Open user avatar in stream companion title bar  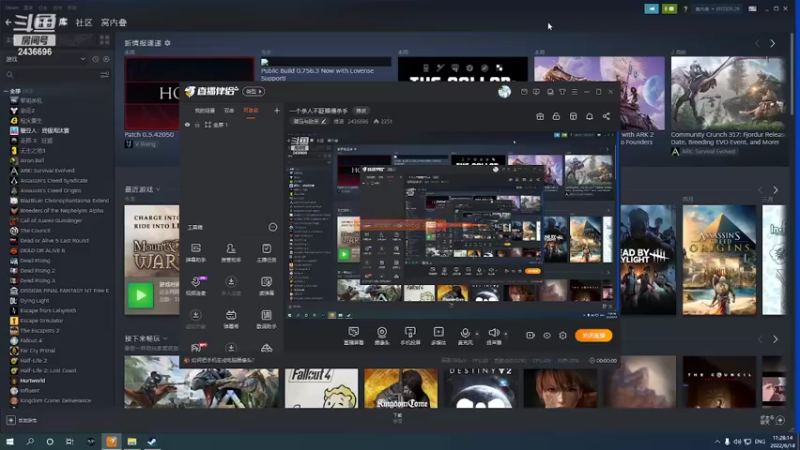504,91
